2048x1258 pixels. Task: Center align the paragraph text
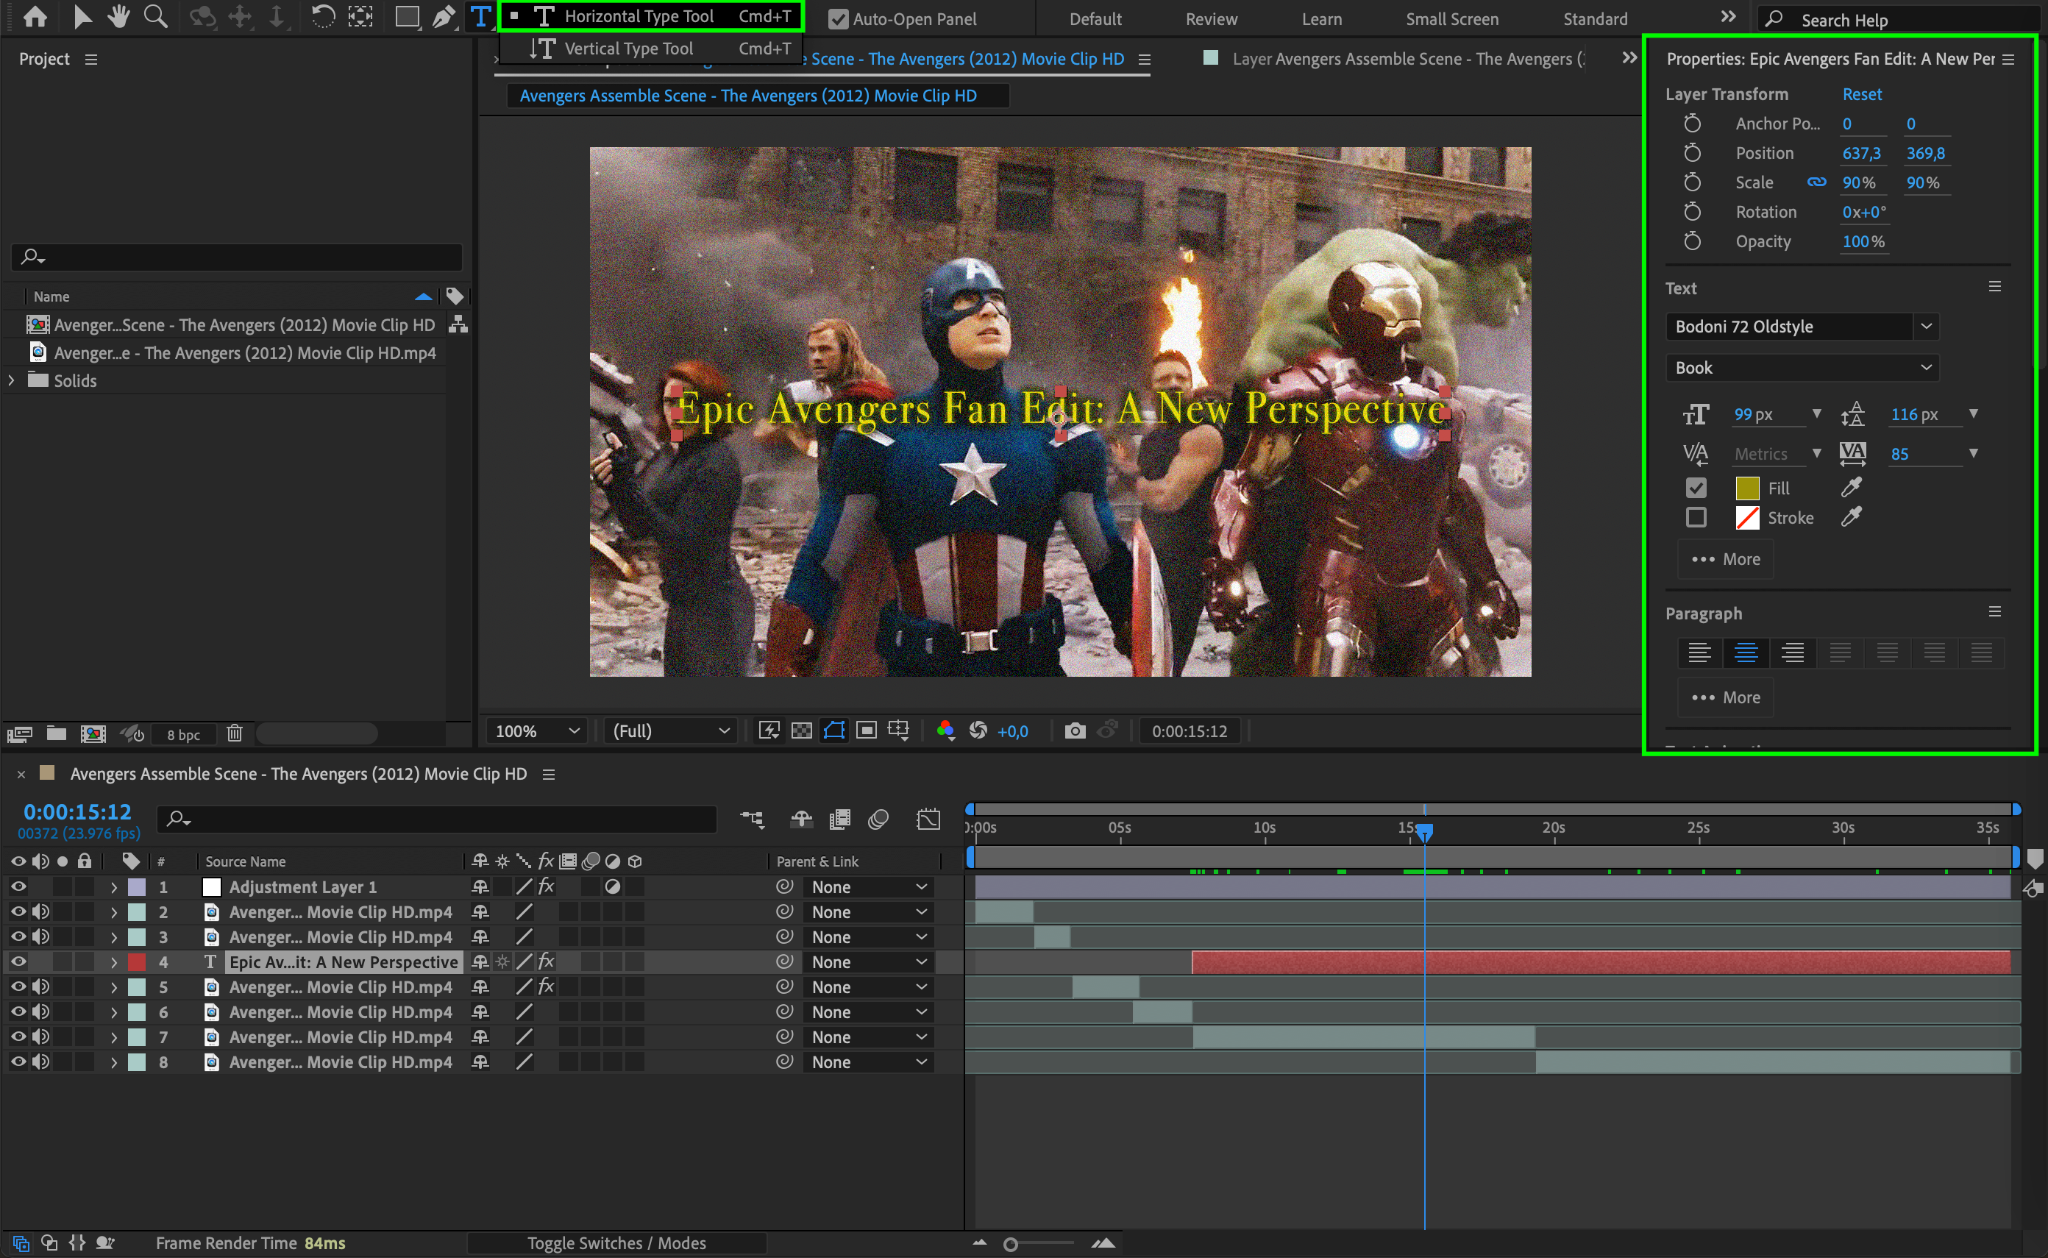click(1746, 653)
